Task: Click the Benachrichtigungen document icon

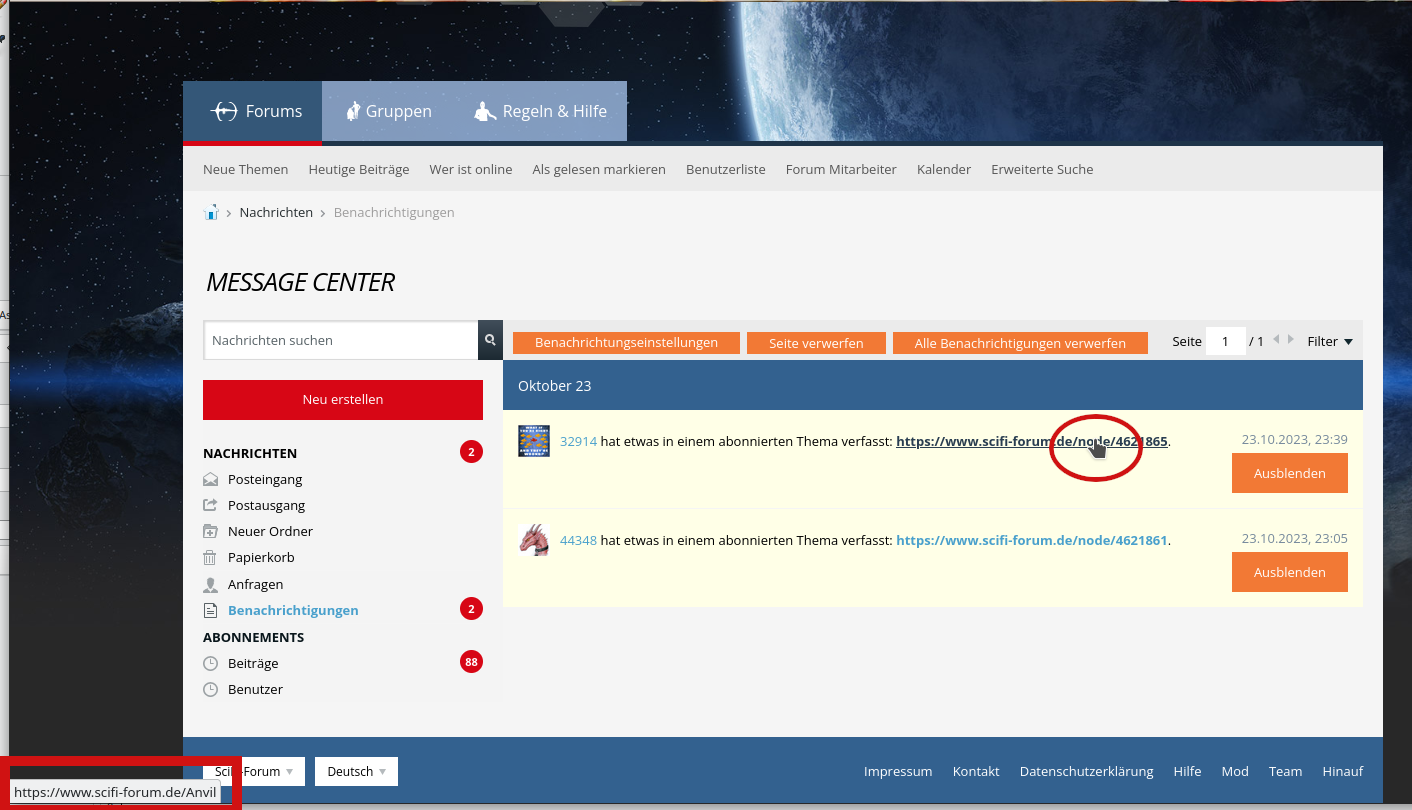Action: pos(210,610)
